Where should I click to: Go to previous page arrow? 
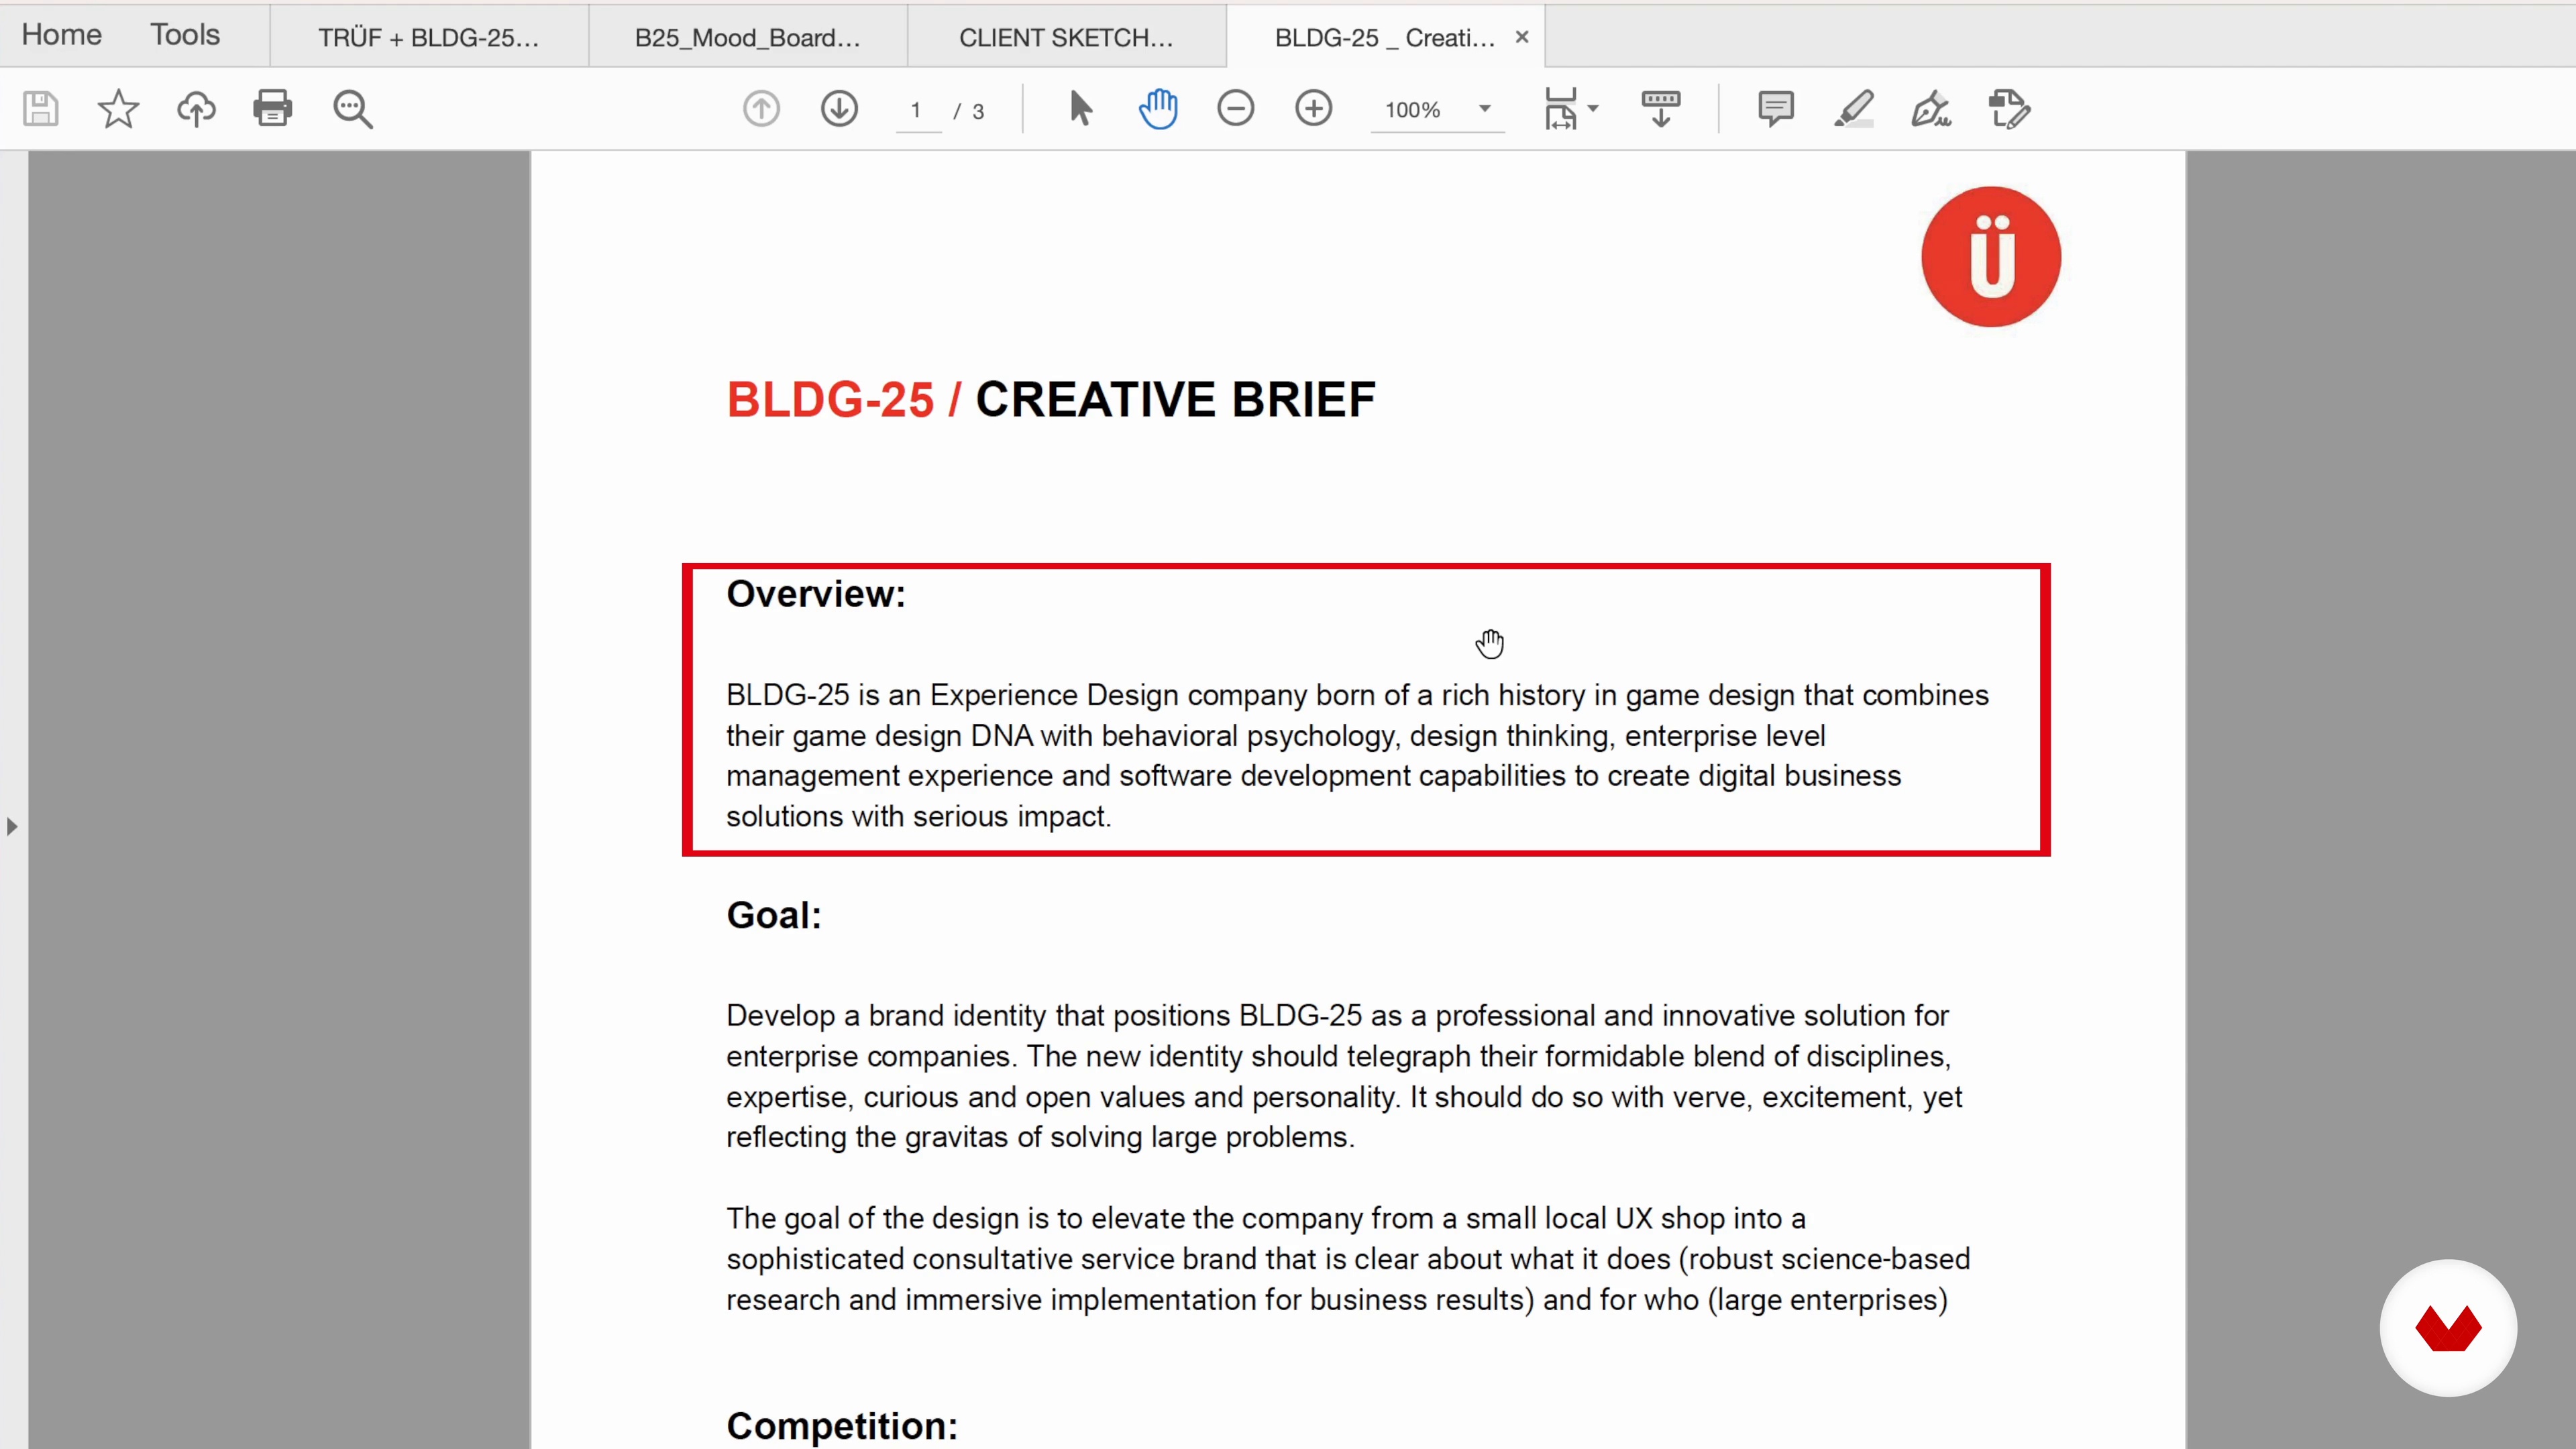click(x=761, y=108)
